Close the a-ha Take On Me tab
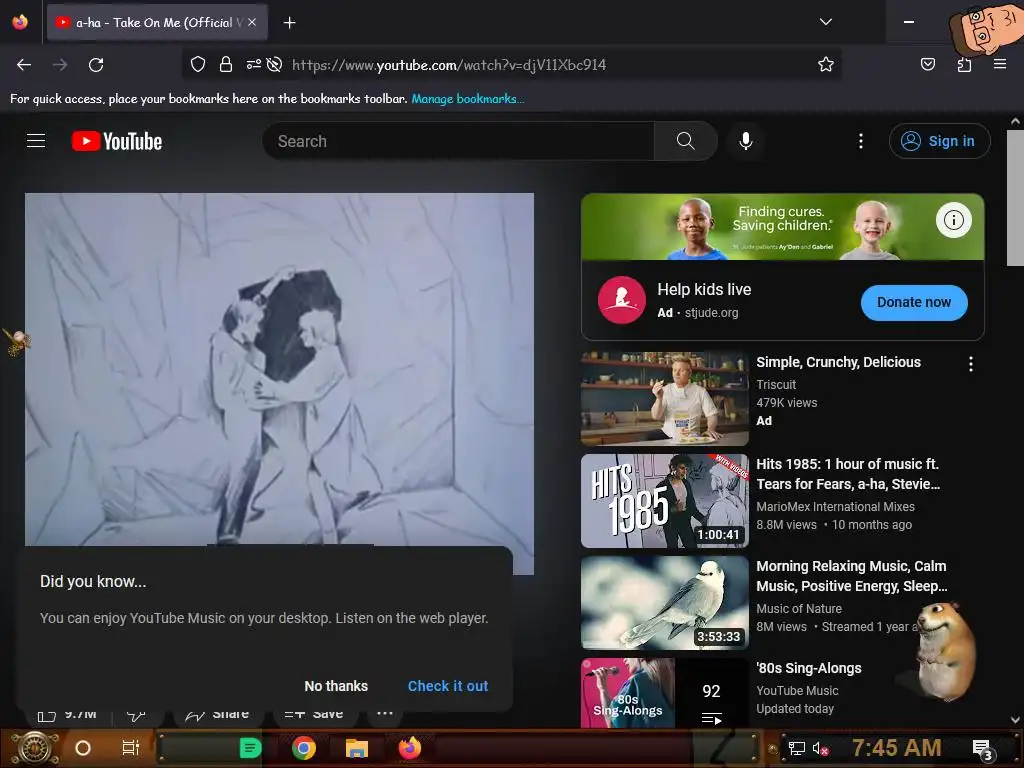This screenshot has height=768, width=1024. click(x=252, y=22)
